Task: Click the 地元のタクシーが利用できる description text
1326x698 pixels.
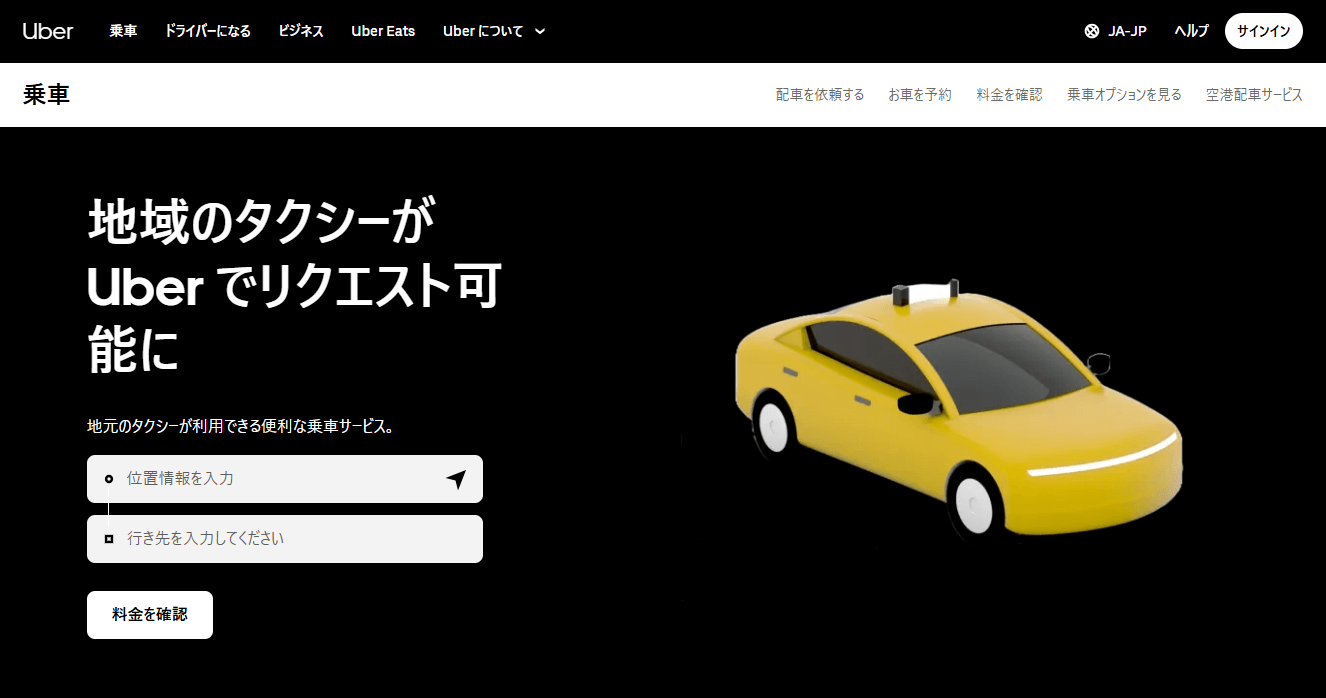Action: [241, 427]
